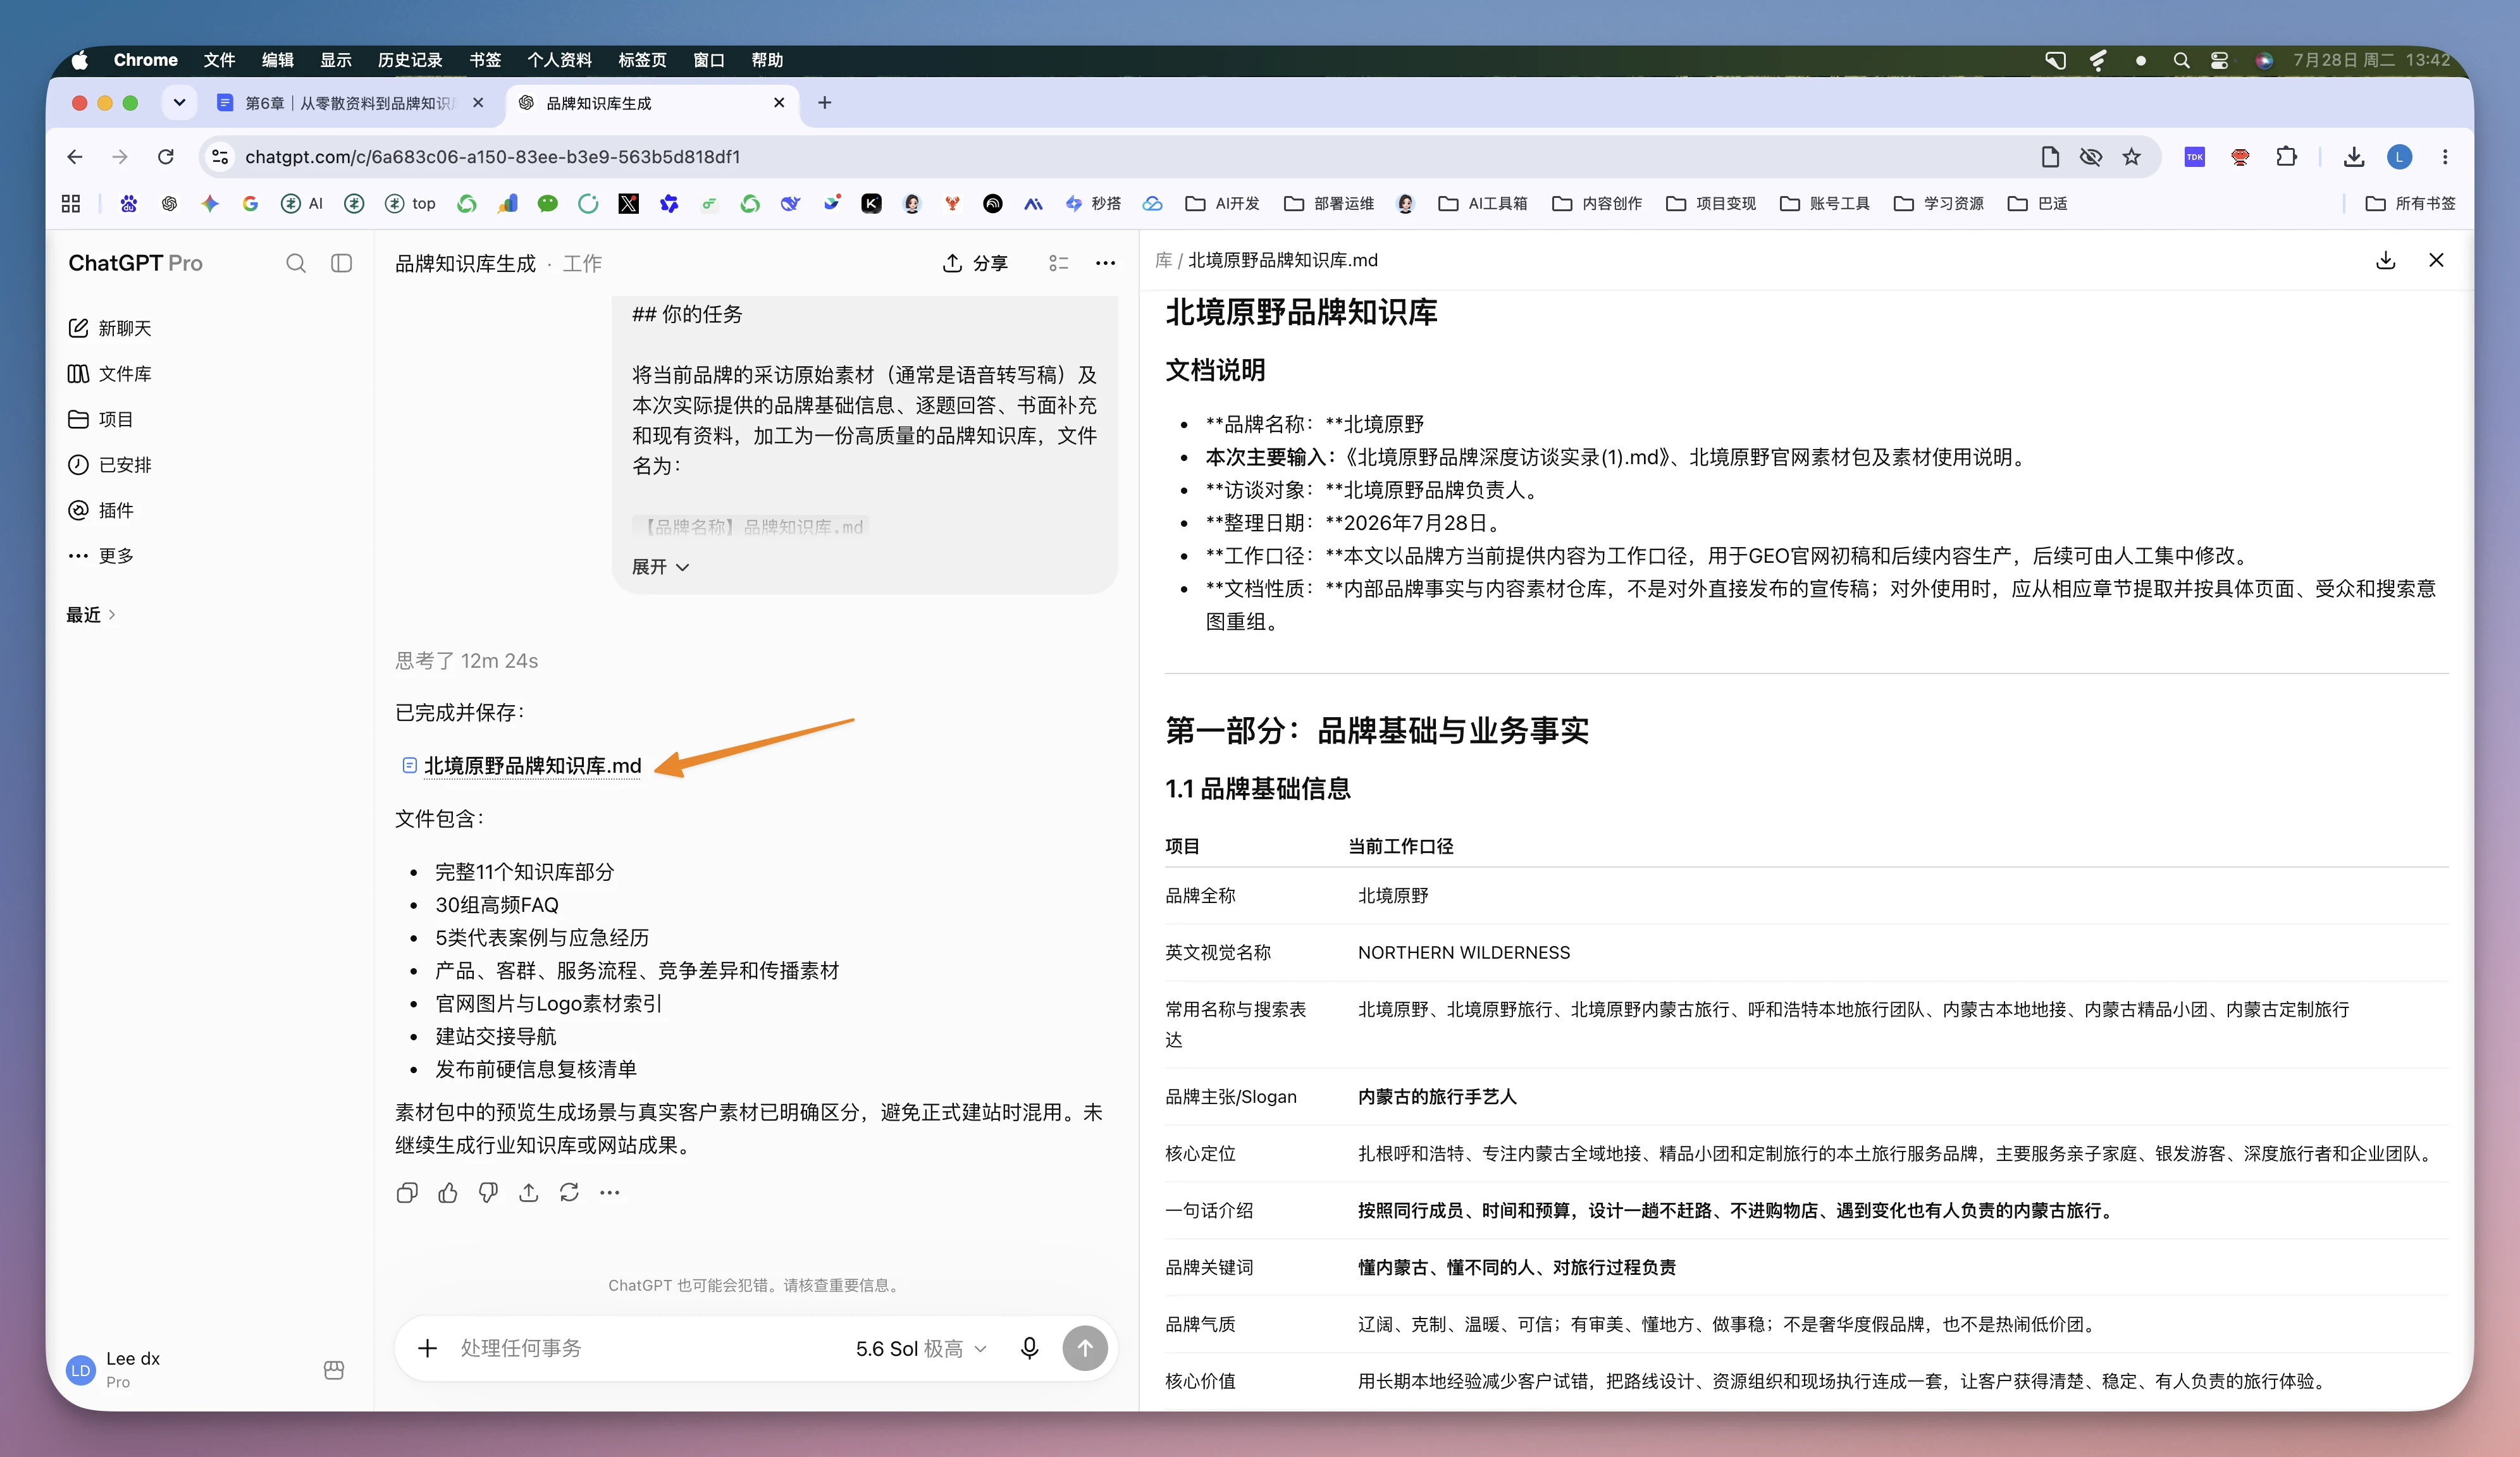Expand the collapsed prompt with 展开
This screenshot has height=1457, width=2520.
[x=660, y=567]
